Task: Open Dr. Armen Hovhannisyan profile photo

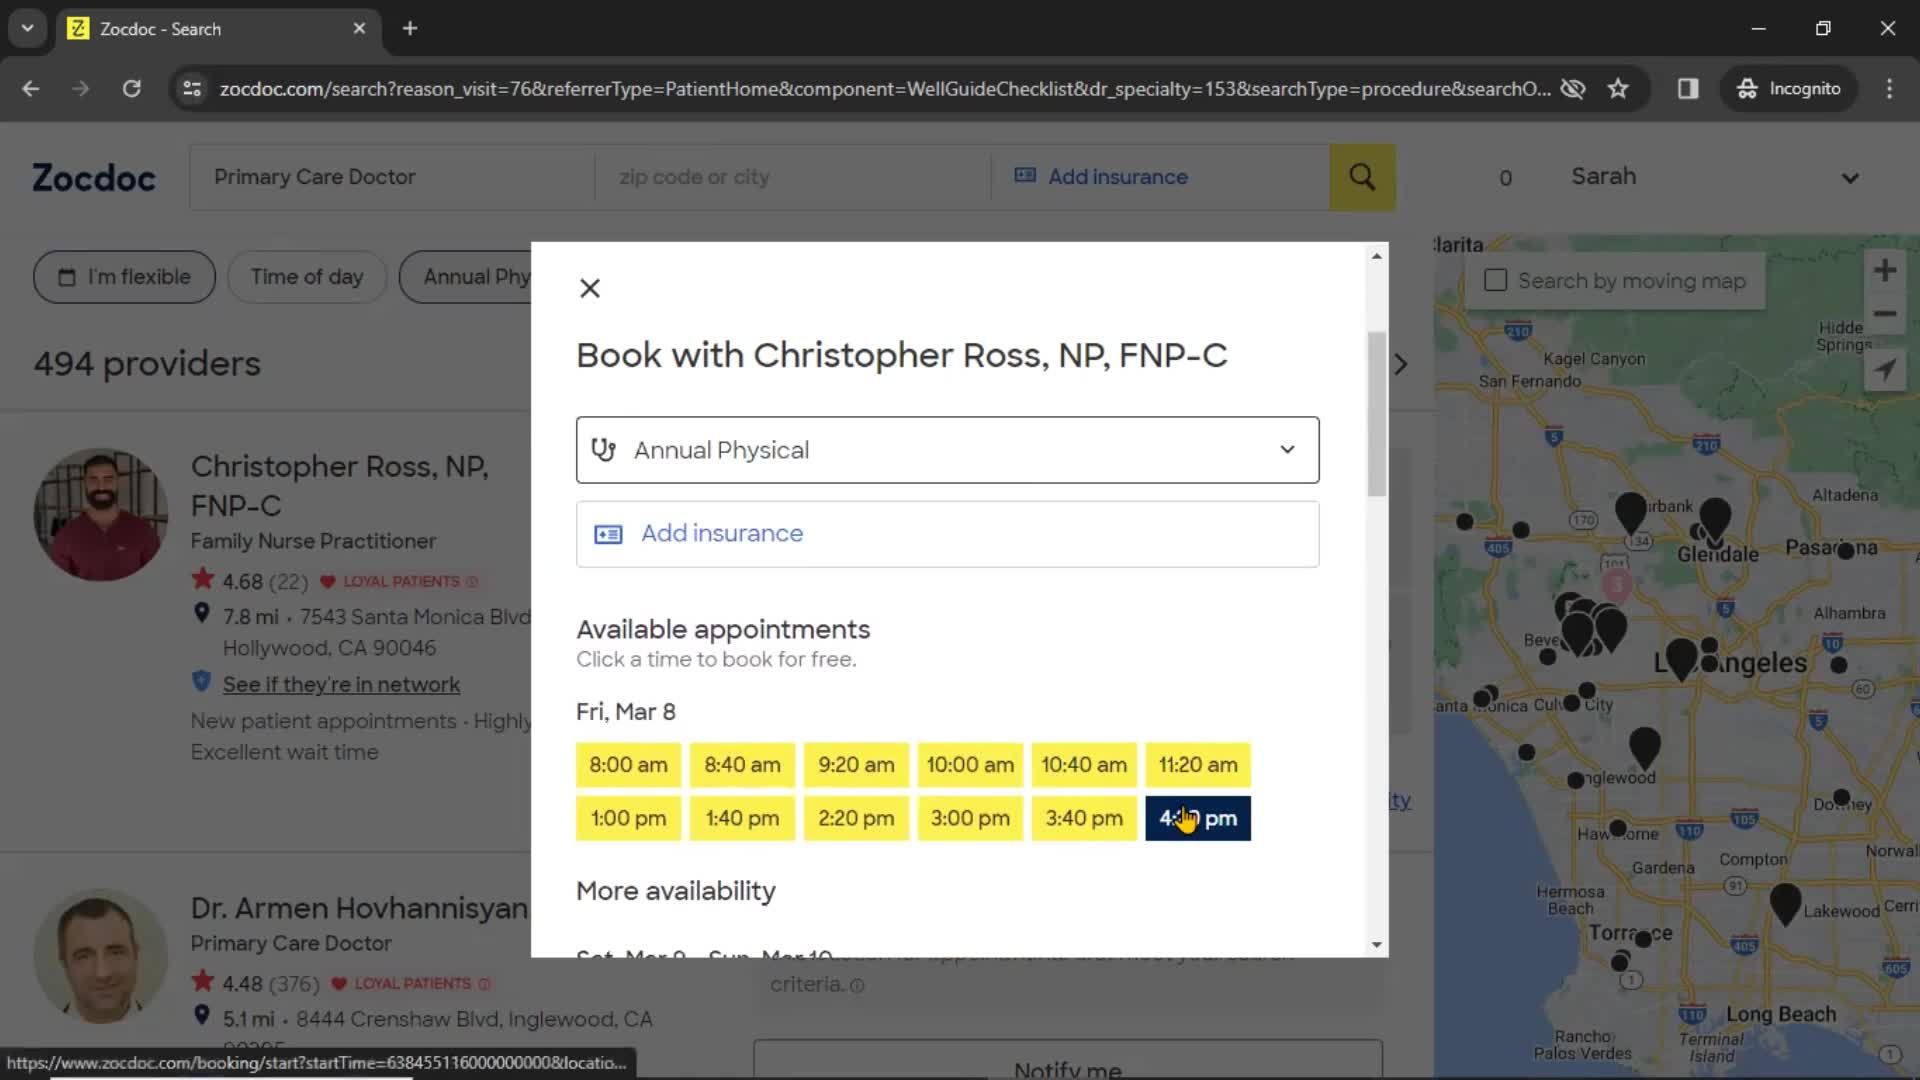Action: tap(100, 956)
